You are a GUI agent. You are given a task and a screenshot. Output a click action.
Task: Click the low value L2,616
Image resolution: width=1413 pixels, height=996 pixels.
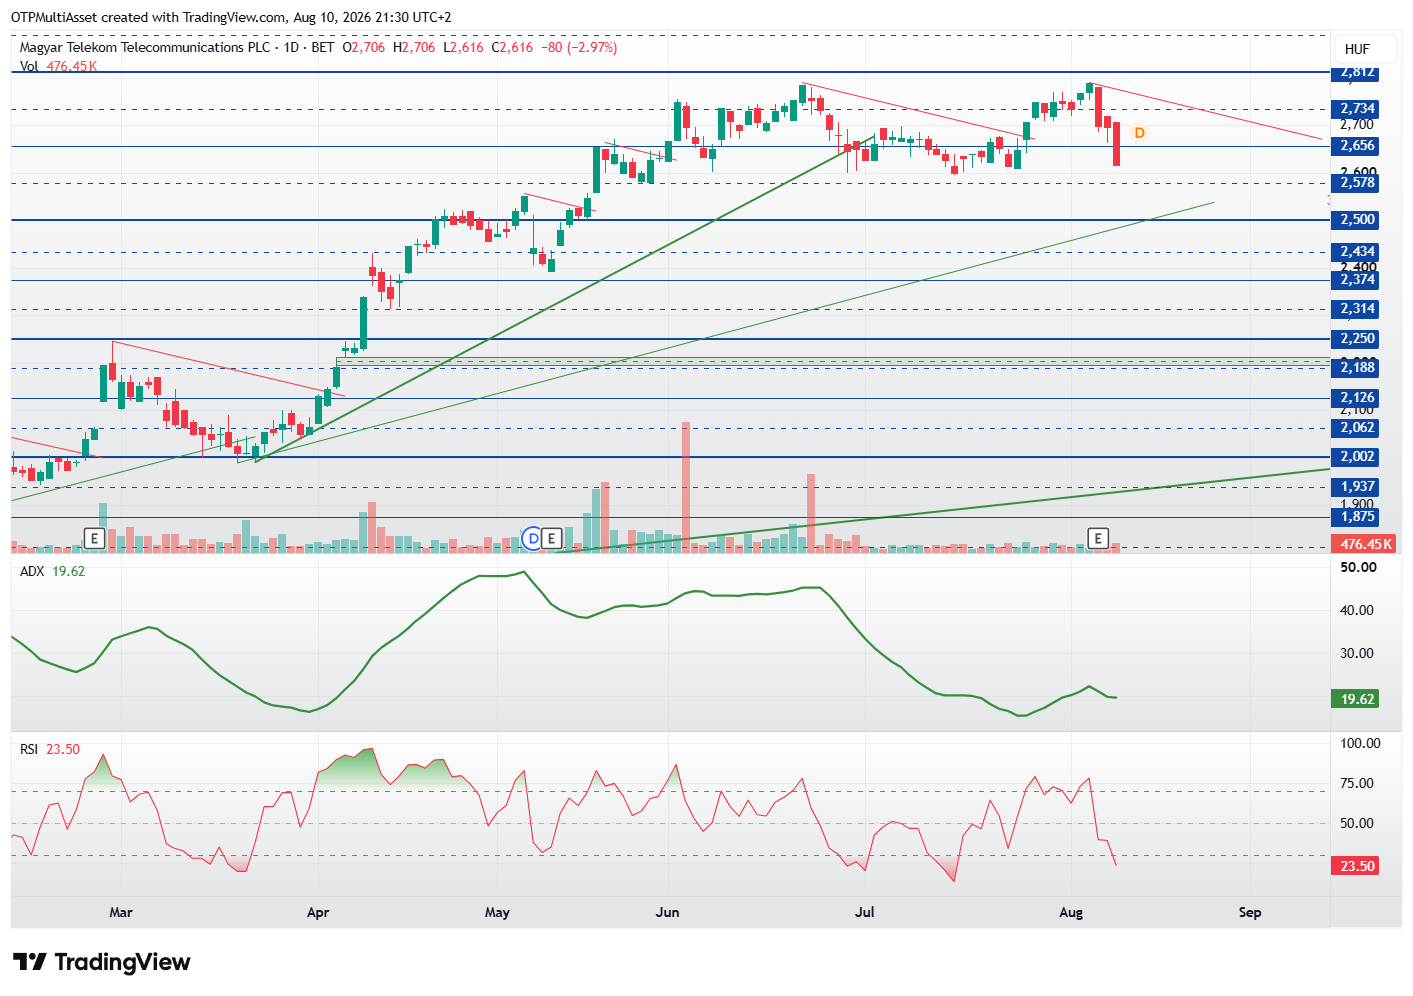(x=464, y=47)
